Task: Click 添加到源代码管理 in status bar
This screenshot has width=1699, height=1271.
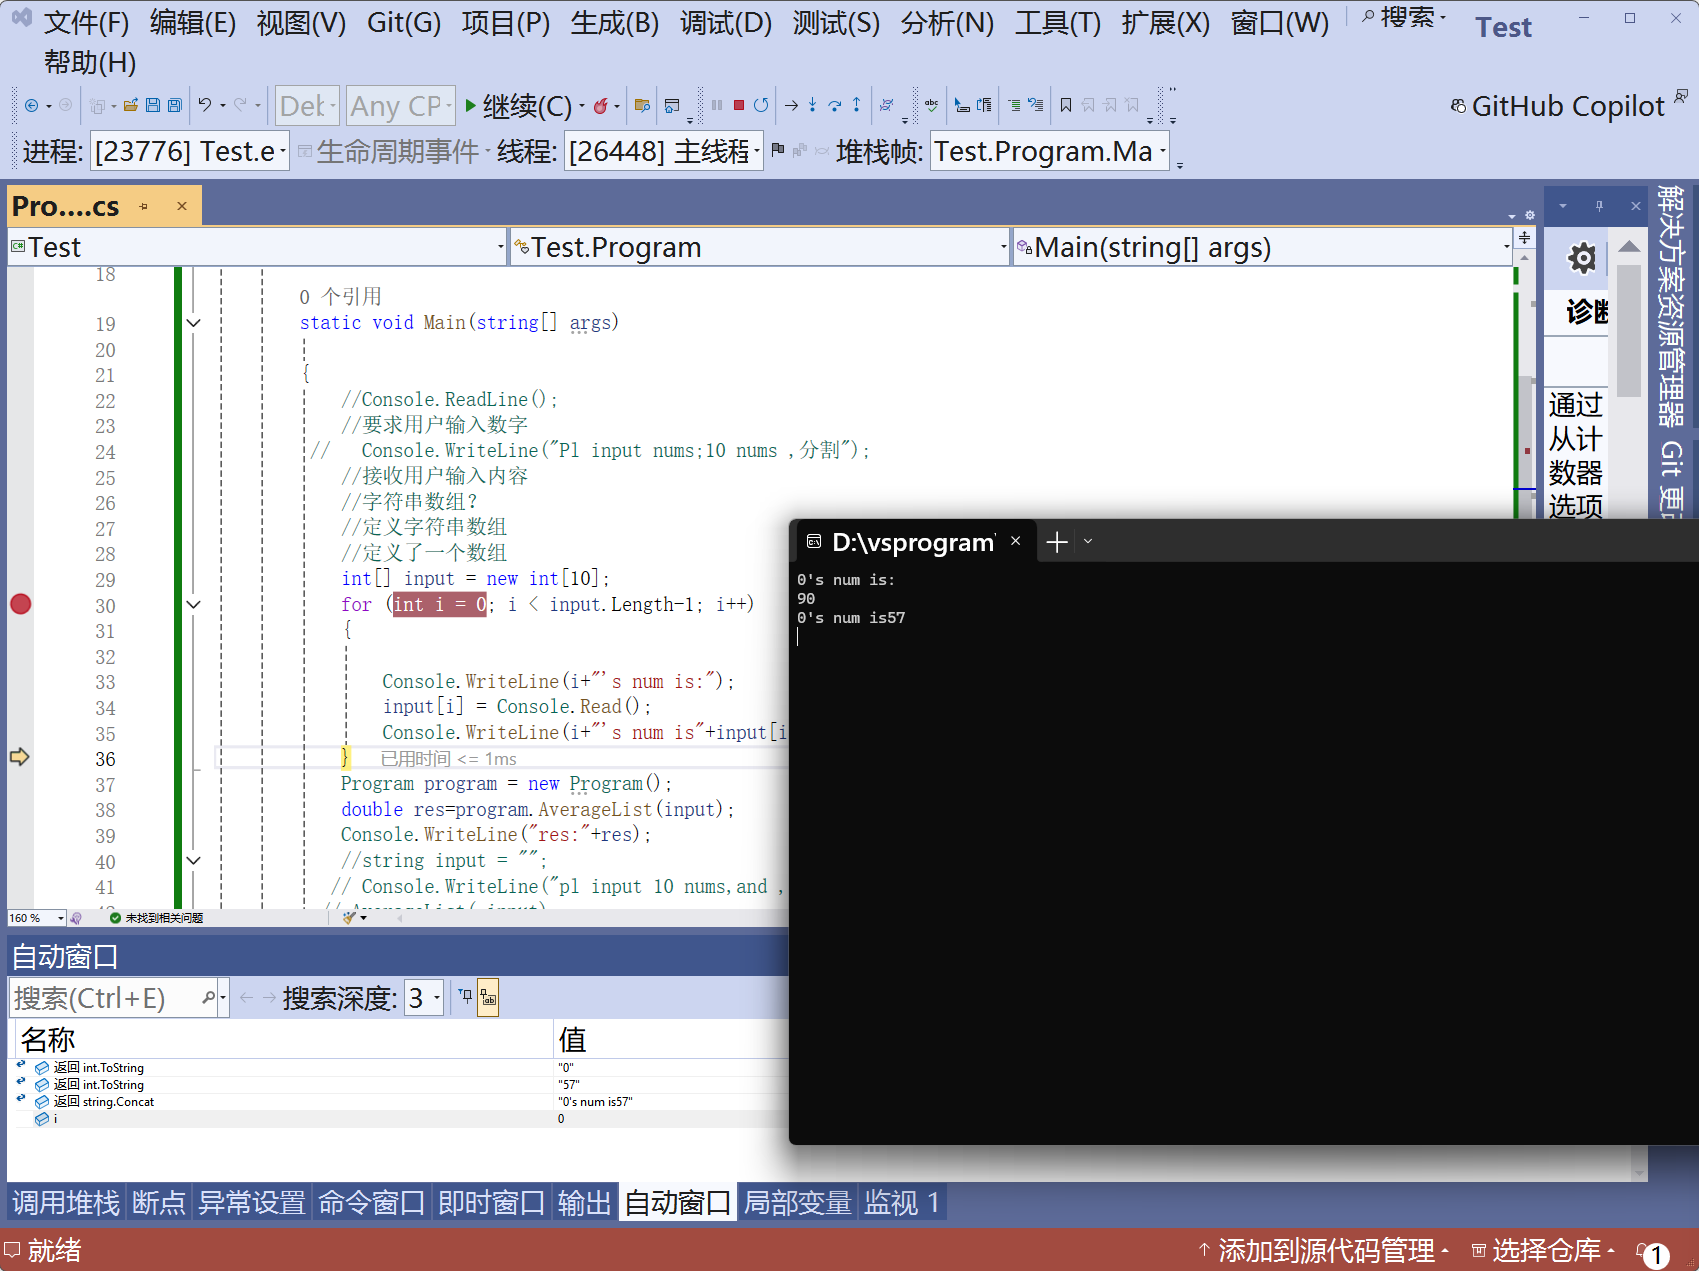Action: pyautogui.click(x=1324, y=1251)
